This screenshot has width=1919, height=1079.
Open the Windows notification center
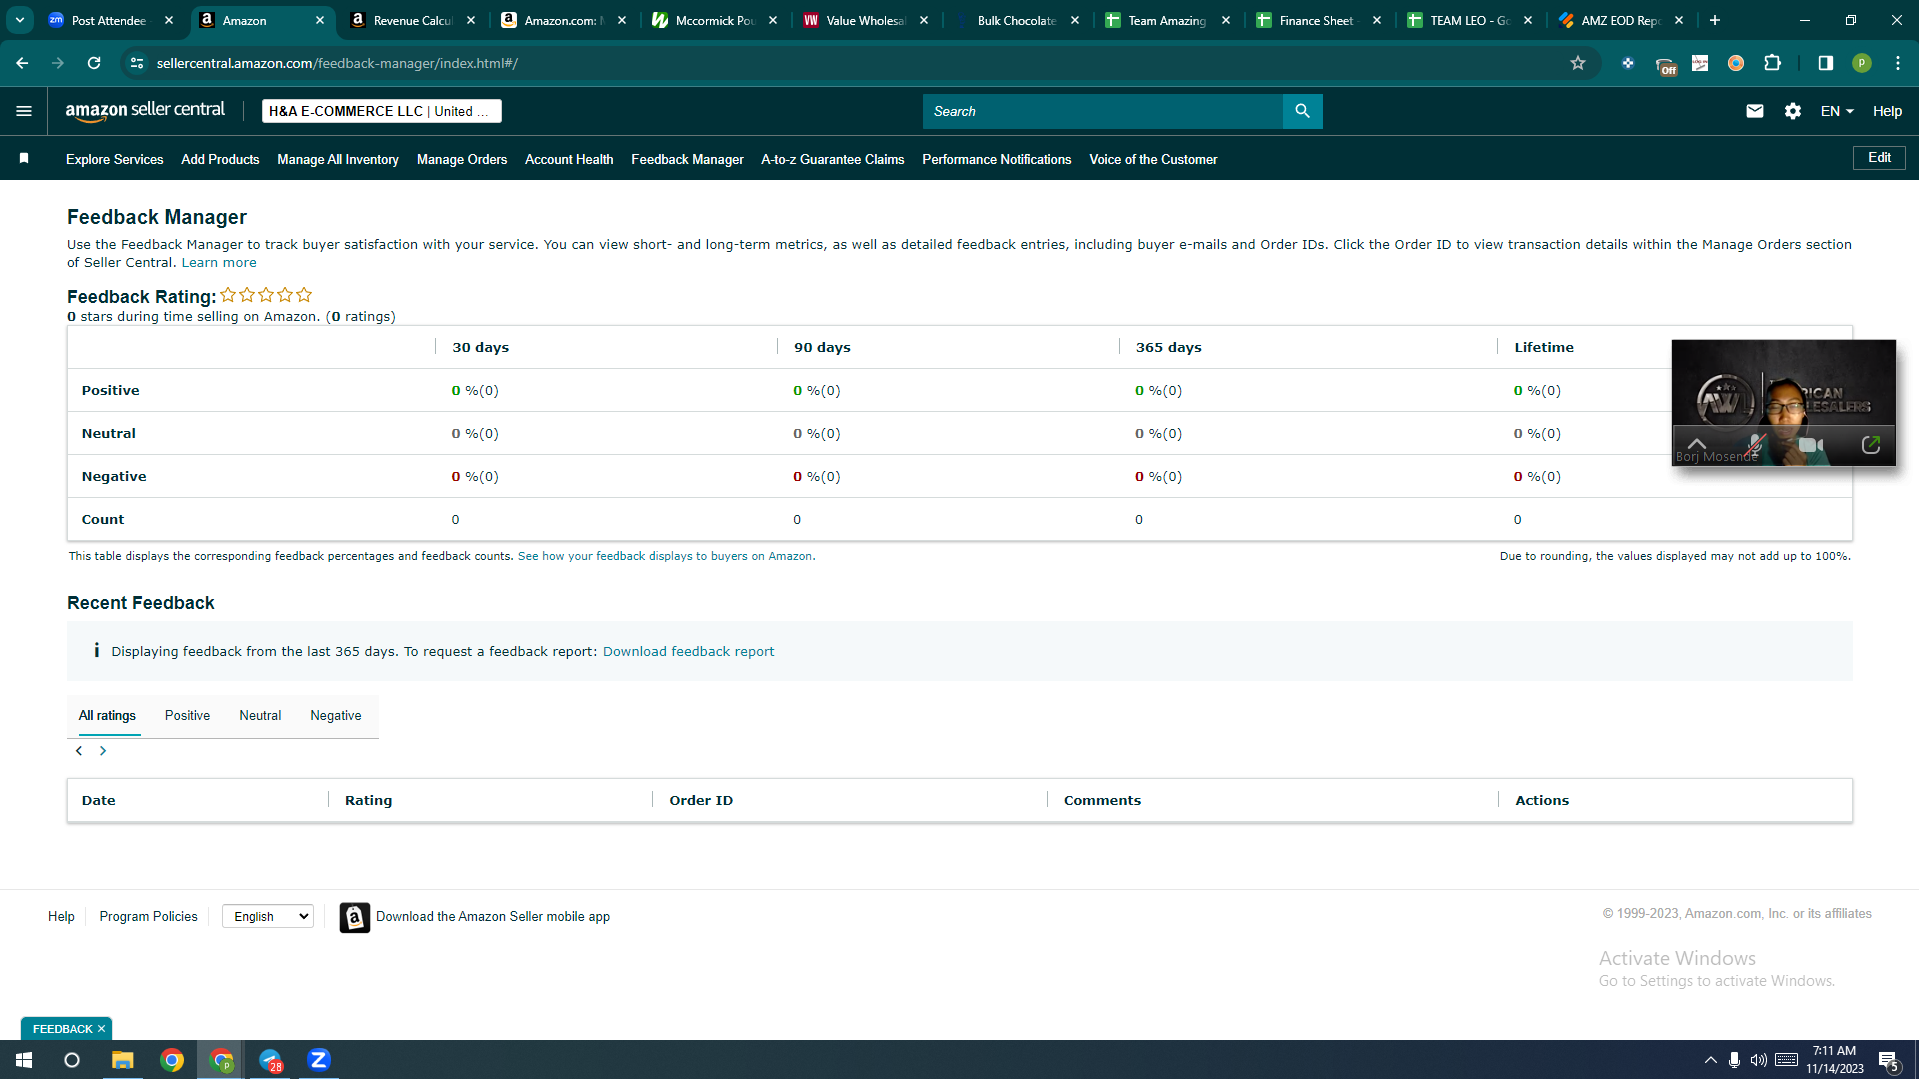pyautogui.click(x=1889, y=1060)
